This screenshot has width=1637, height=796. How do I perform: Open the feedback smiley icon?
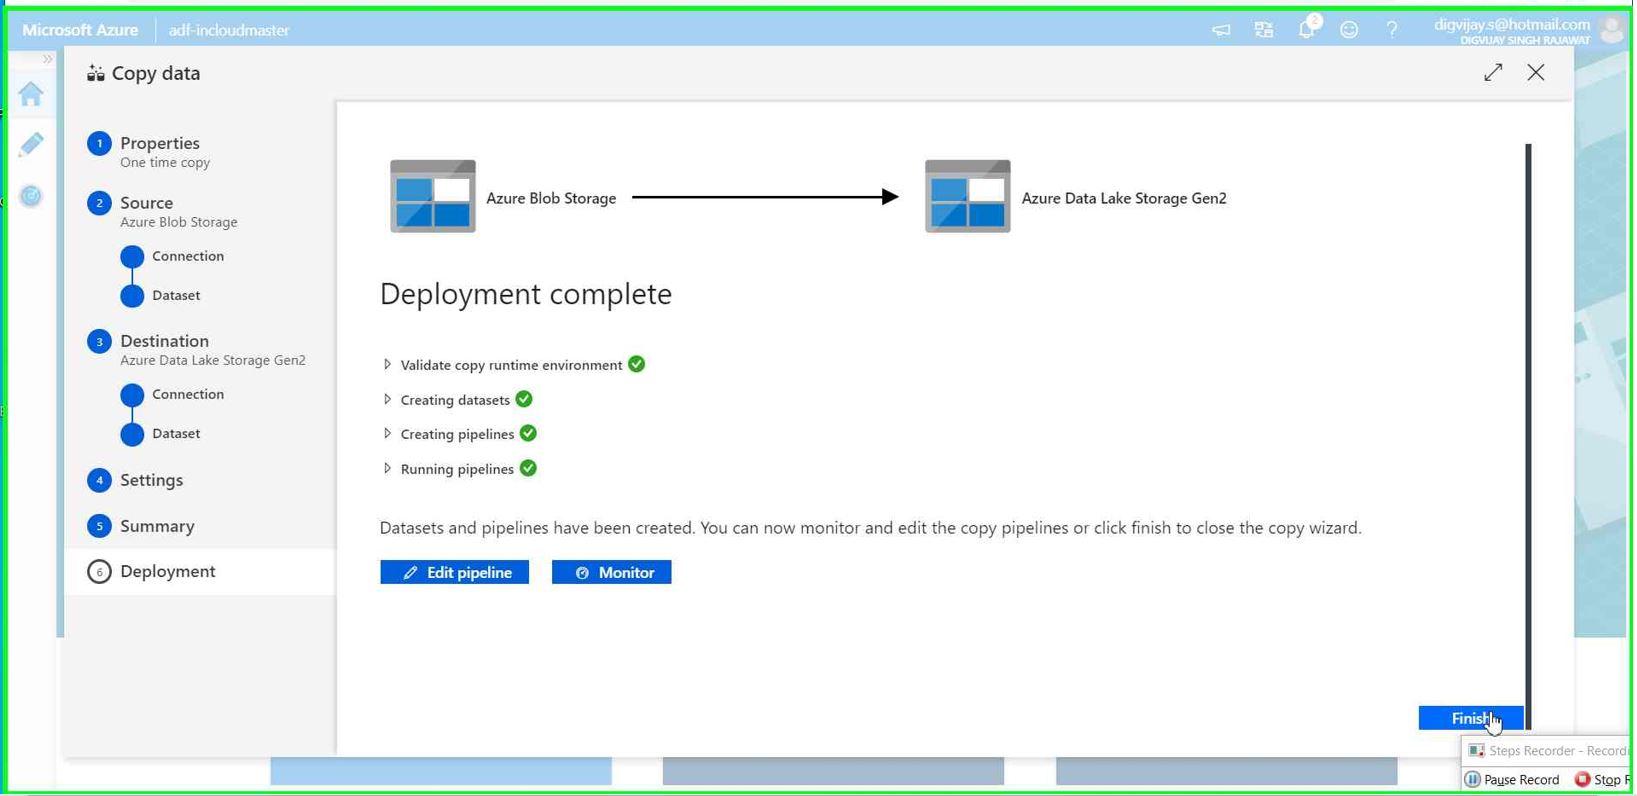(1350, 30)
